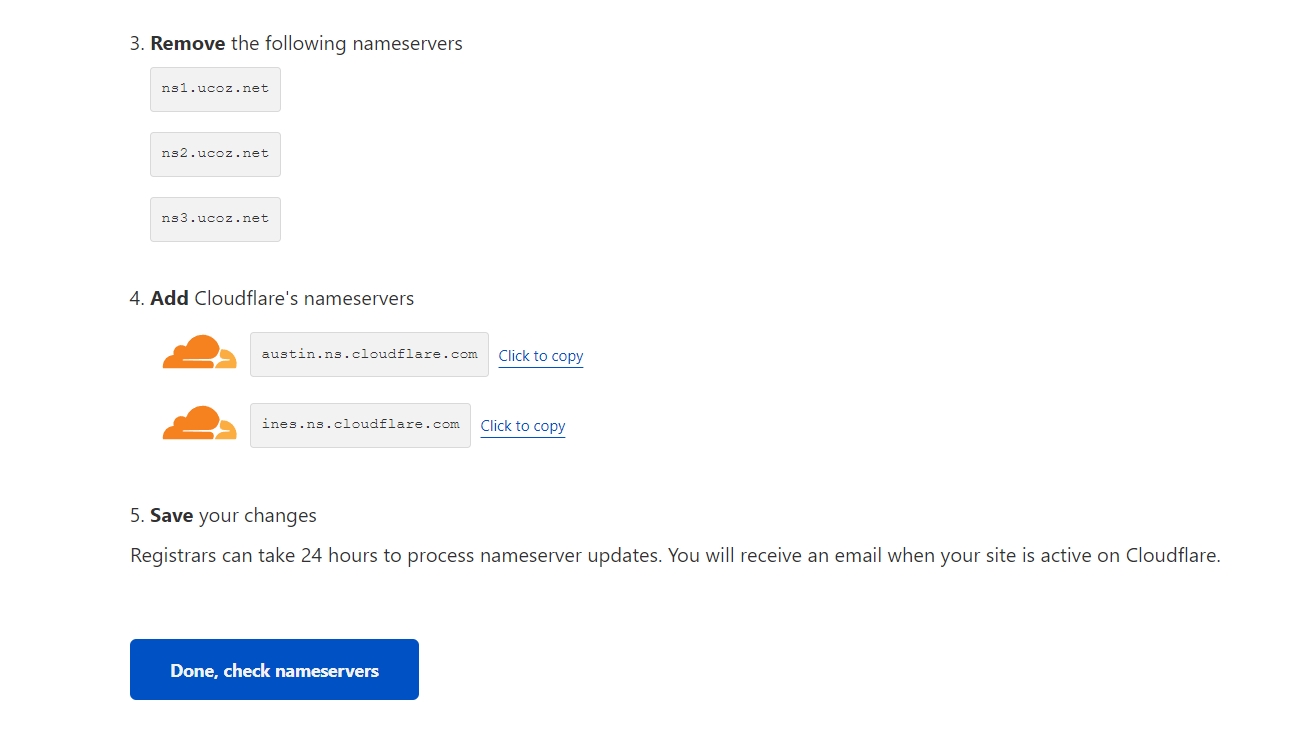Click the text "your changes" in step 5

pos(257,516)
